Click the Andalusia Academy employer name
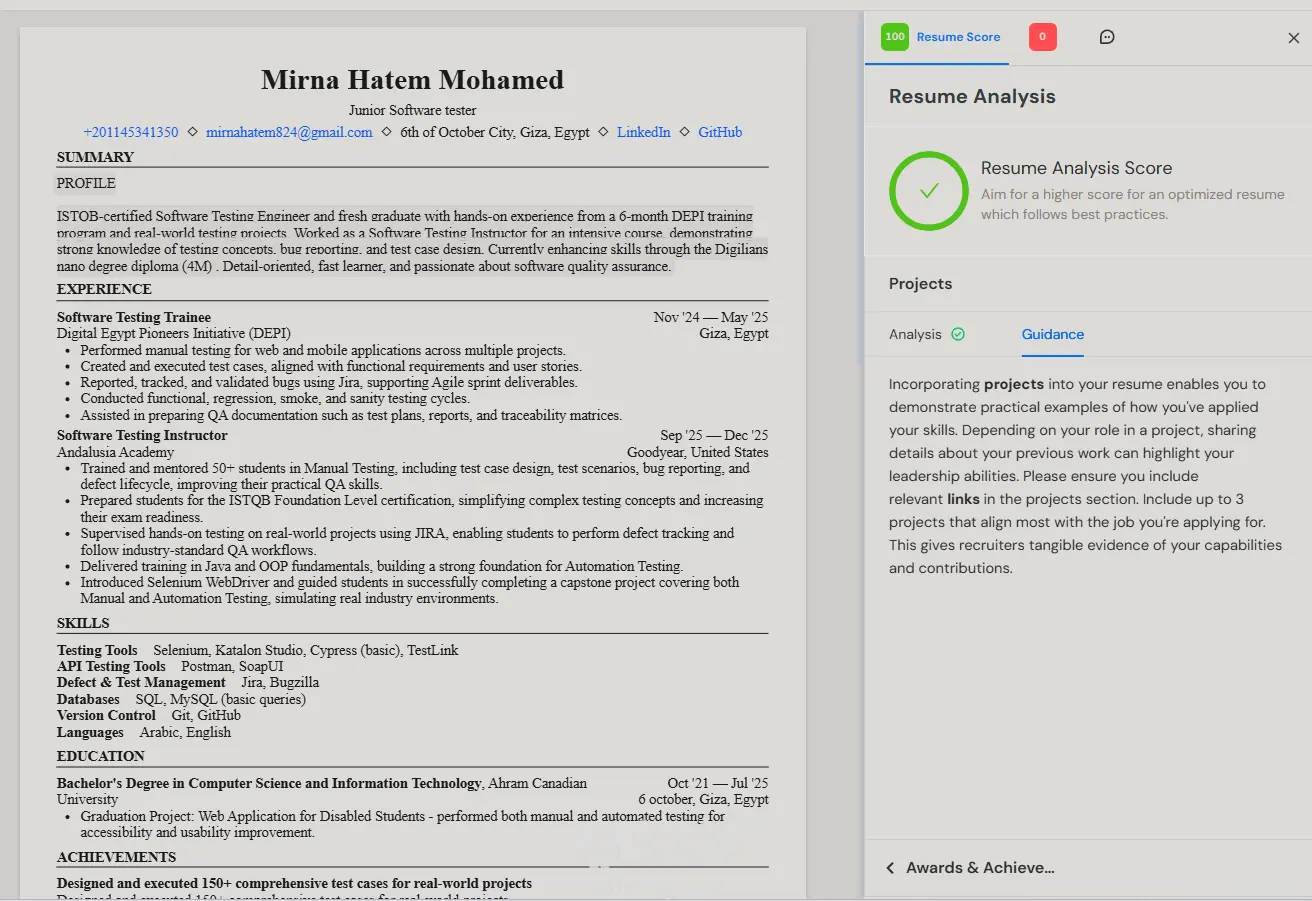This screenshot has height=901, width=1312. [116, 452]
